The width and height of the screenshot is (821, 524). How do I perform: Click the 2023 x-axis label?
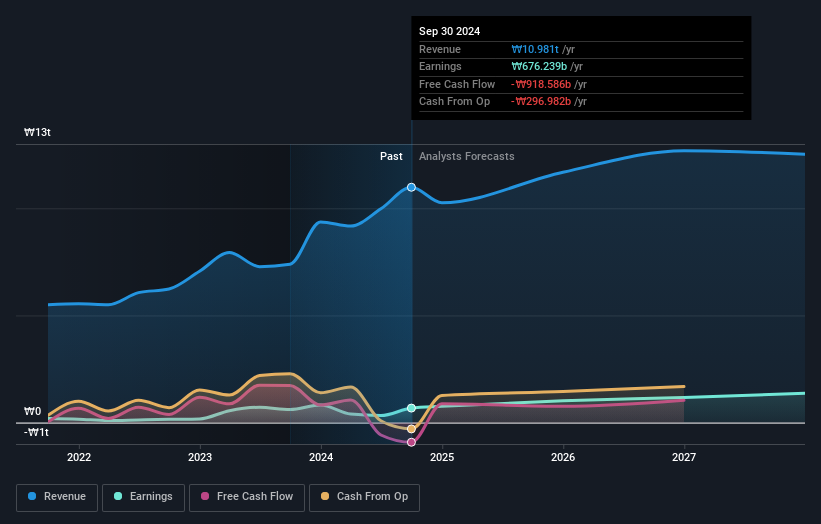[x=200, y=458]
